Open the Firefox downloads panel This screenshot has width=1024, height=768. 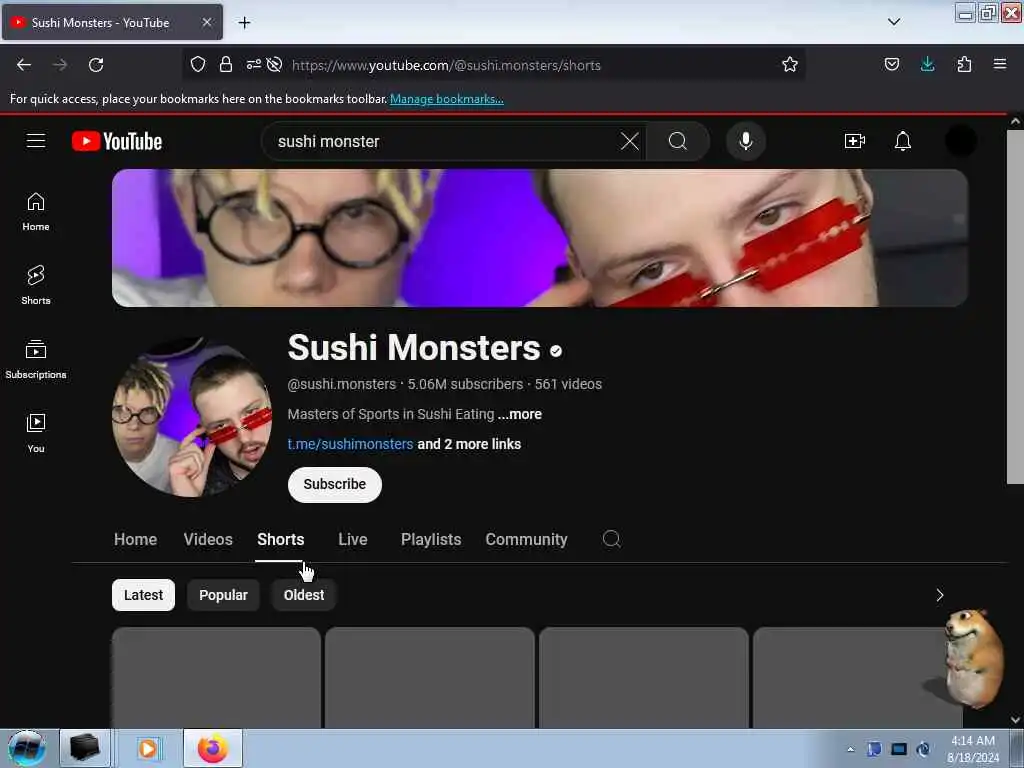927,64
